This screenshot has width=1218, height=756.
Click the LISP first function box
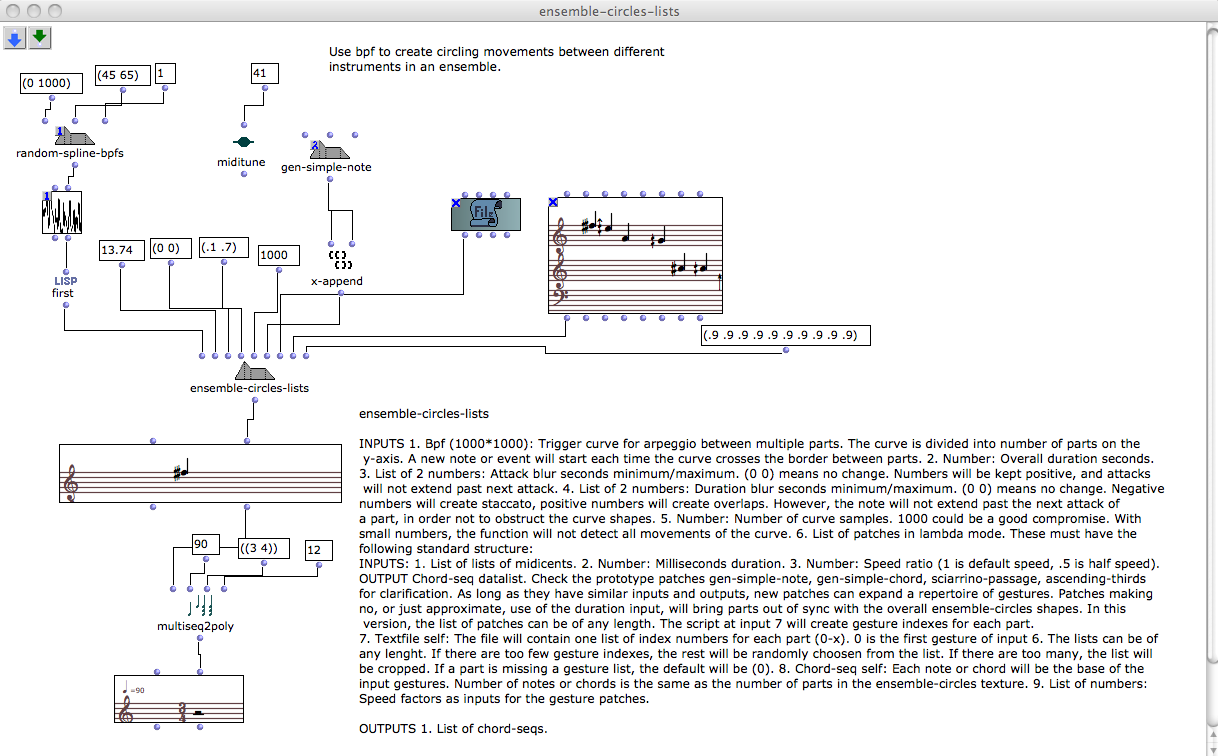[64, 287]
